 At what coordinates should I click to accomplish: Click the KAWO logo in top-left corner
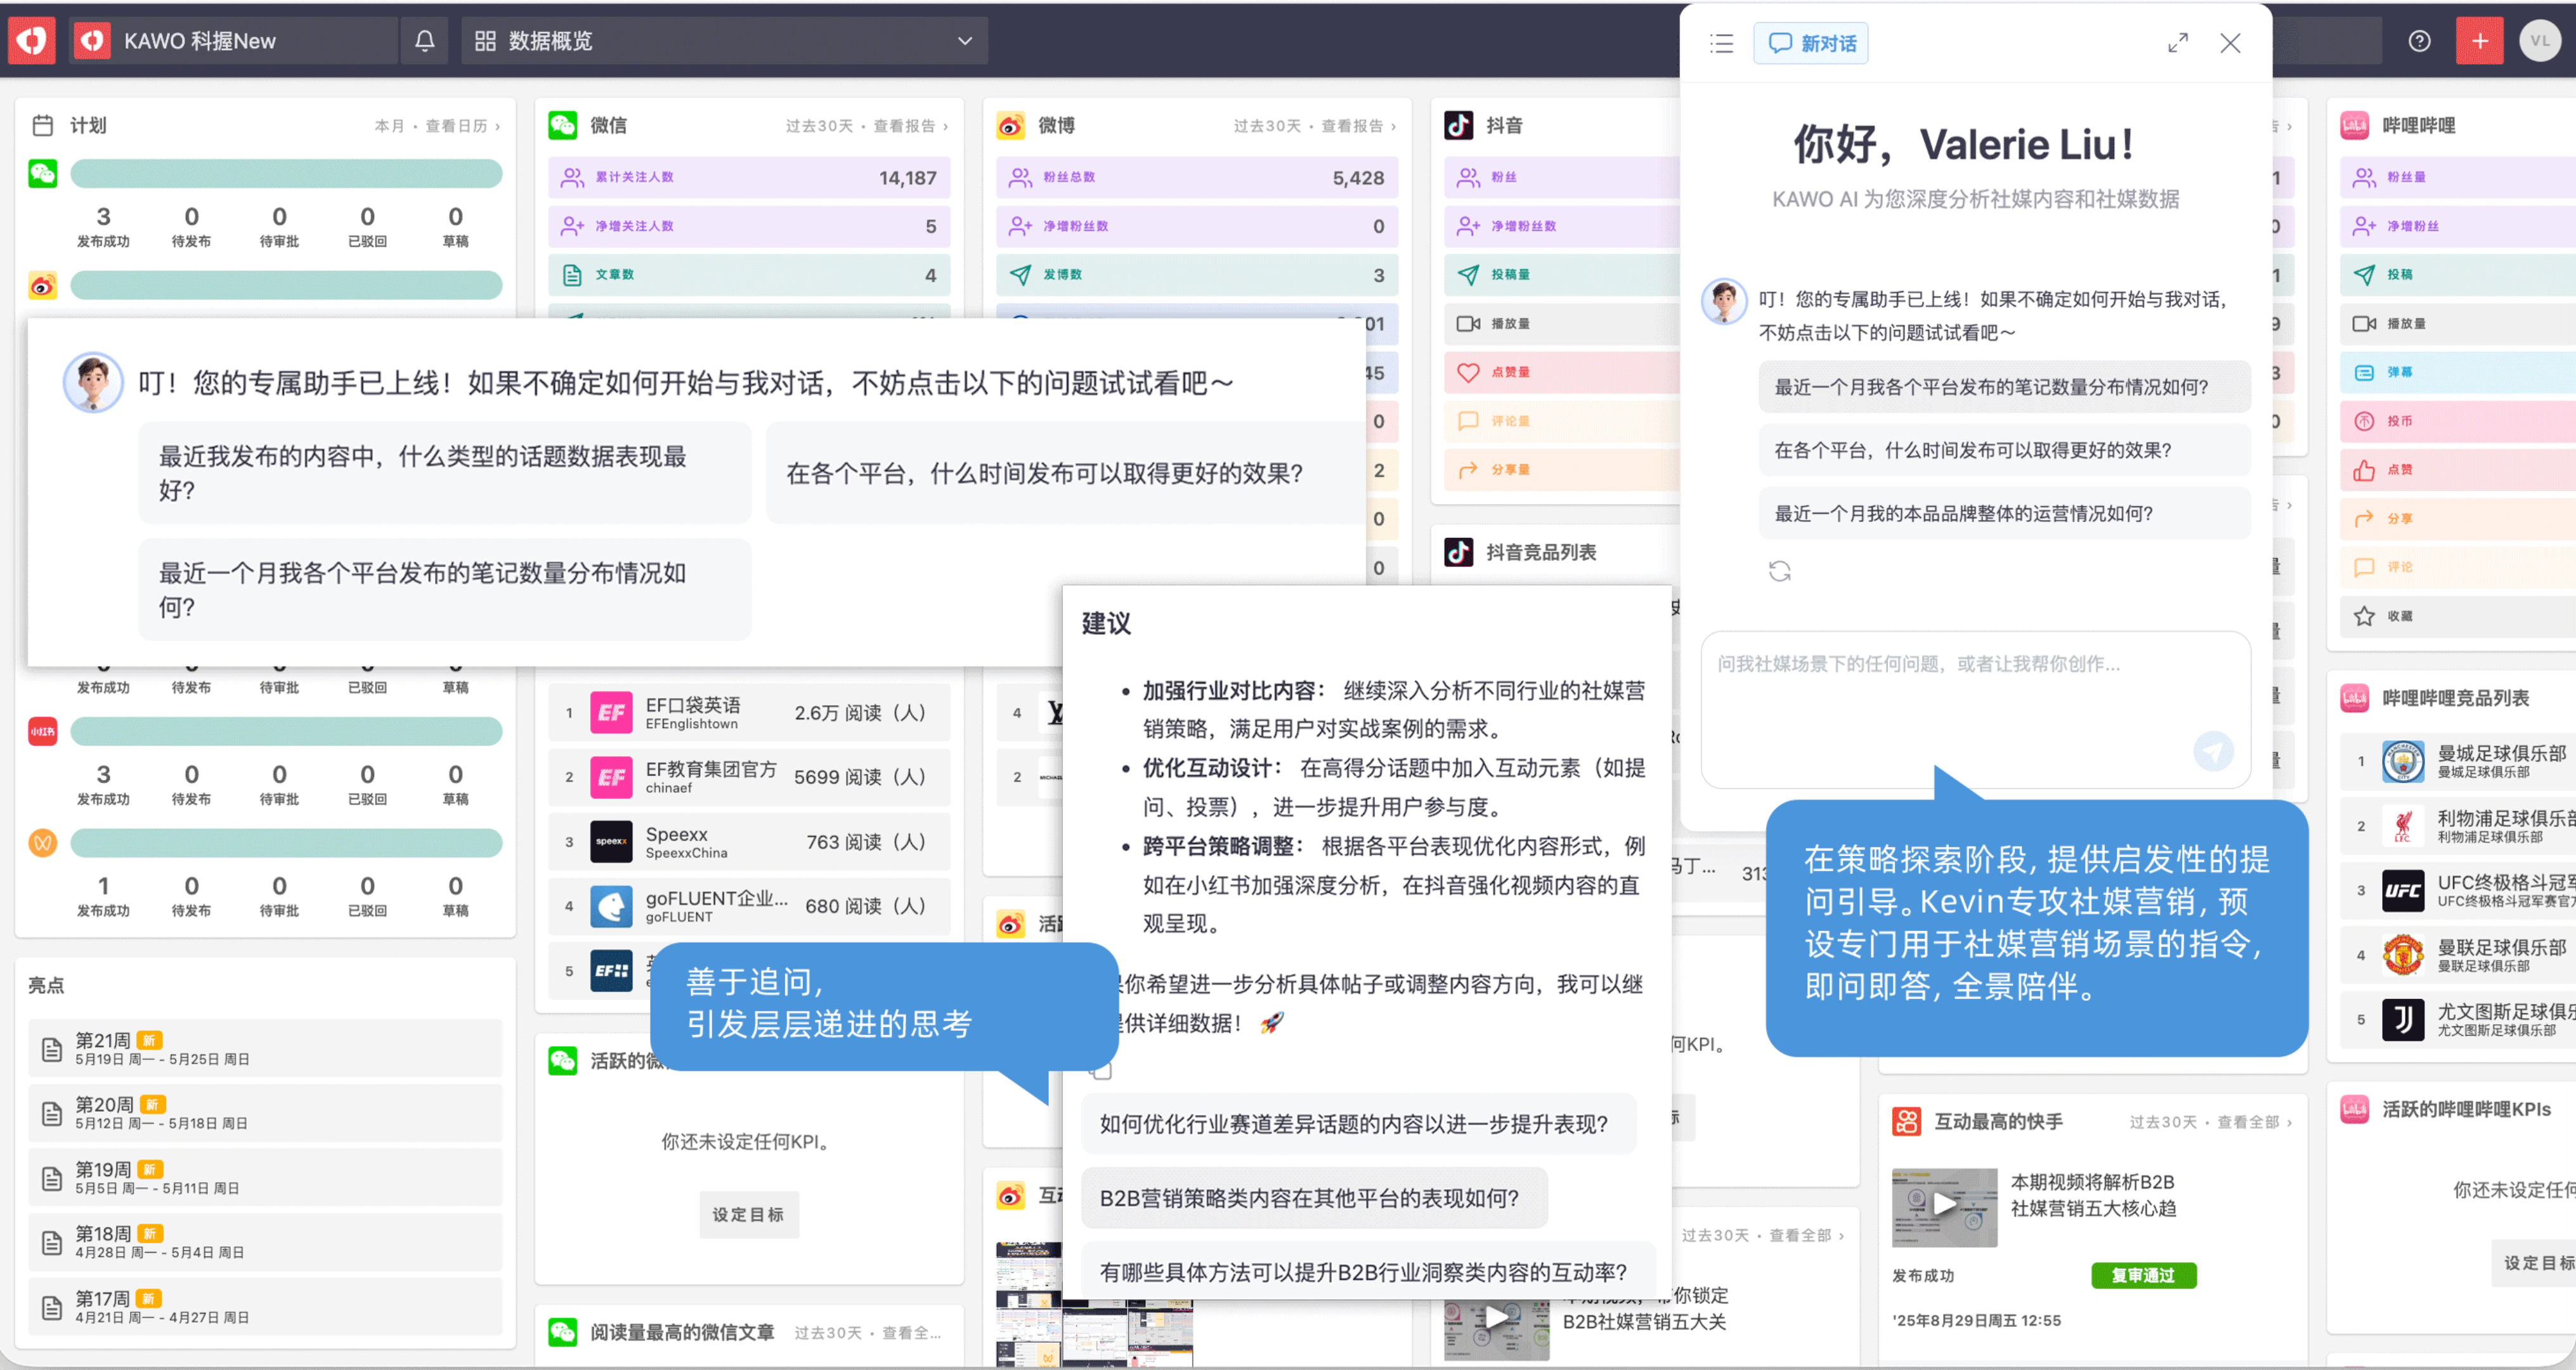tap(31, 41)
